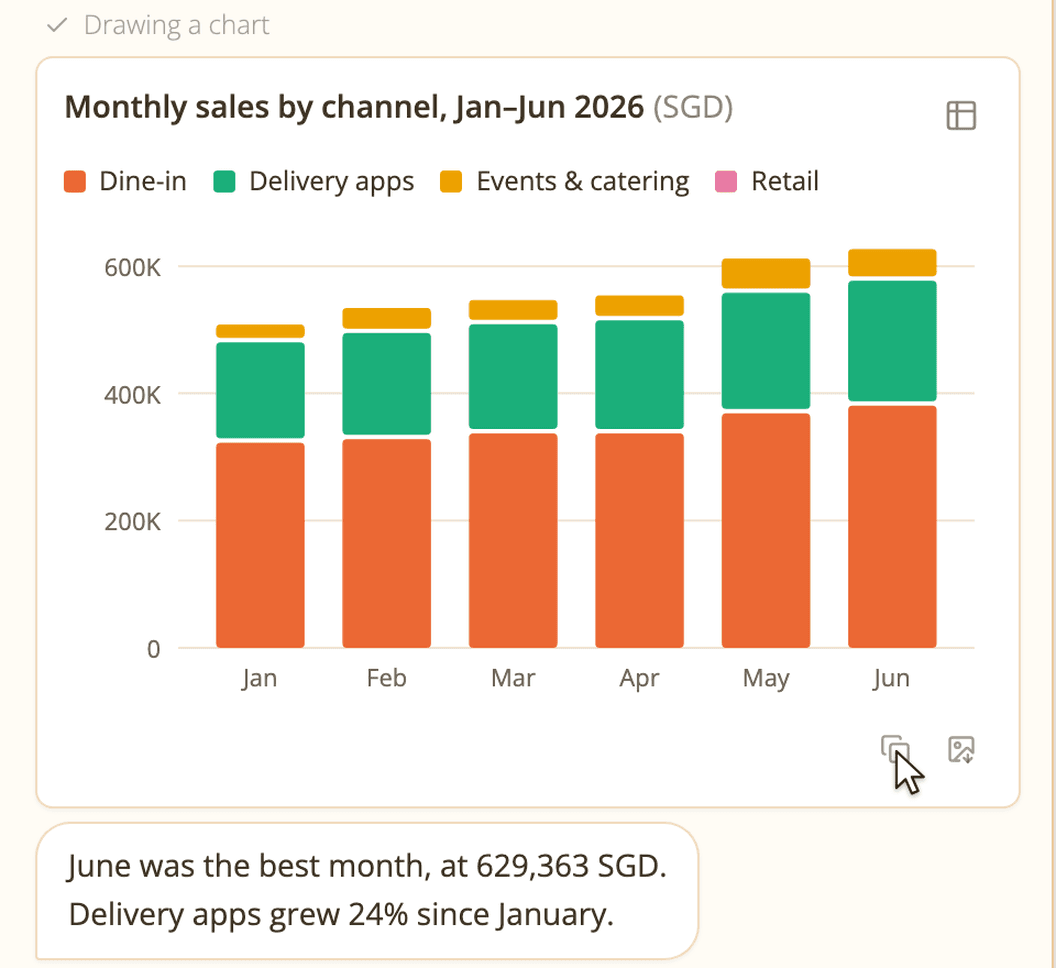Toggle Retail series in legend
This screenshot has height=968, width=1056.
pyautogui.click(x=766, y=181)
